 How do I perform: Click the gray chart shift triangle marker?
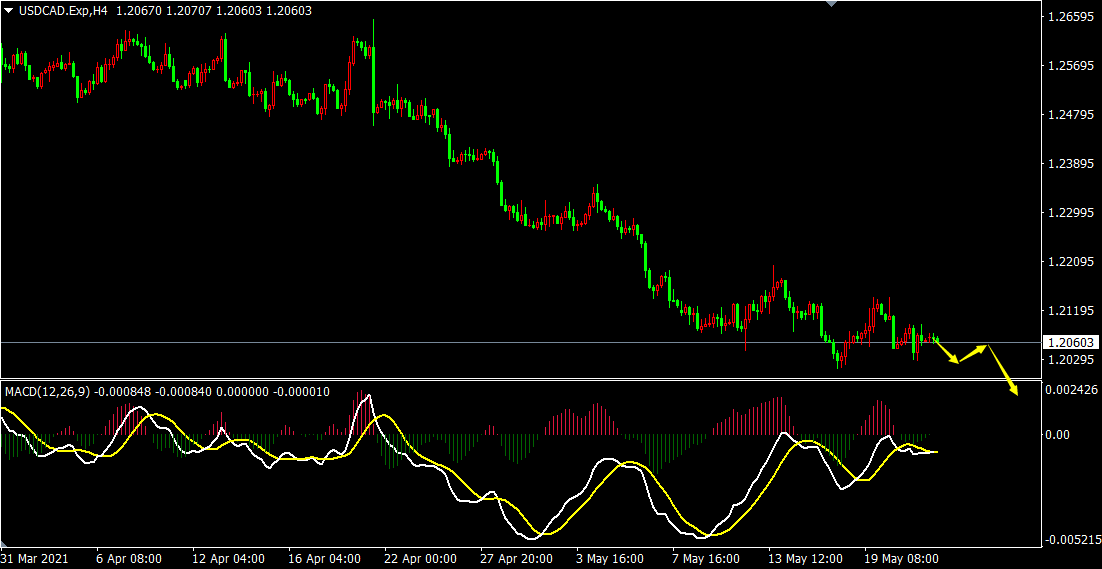click(x=830, y=4)
